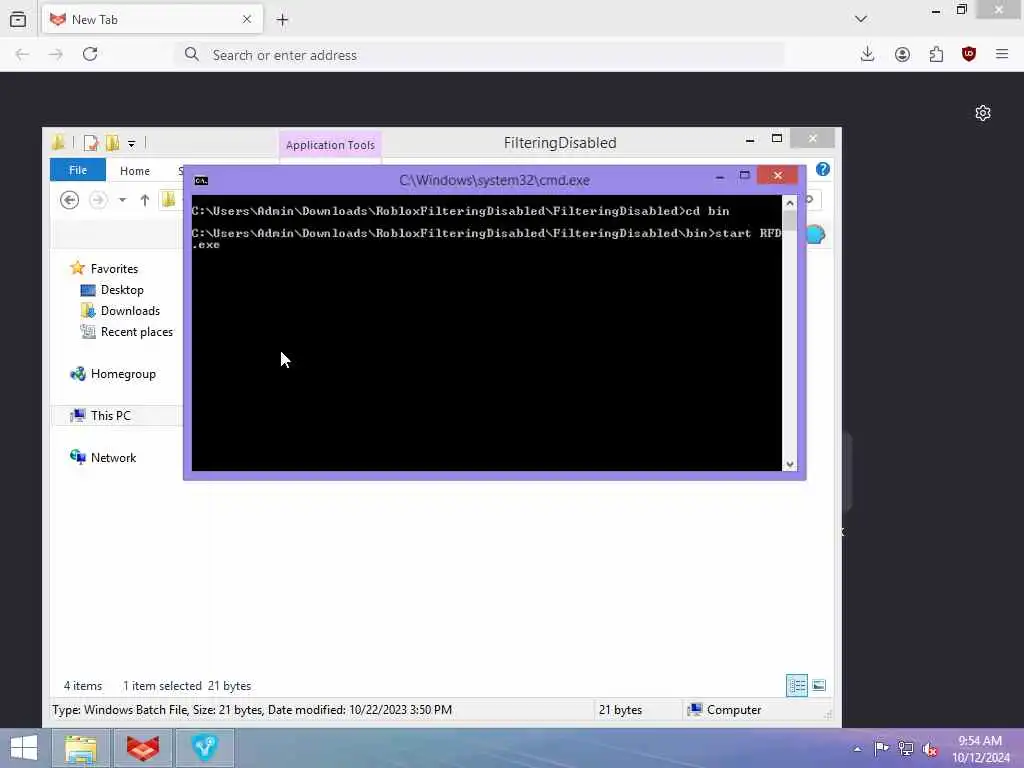1024x768 pixels.
Task: Open recent browsing sidebar icon
Action: coord(18,20)
